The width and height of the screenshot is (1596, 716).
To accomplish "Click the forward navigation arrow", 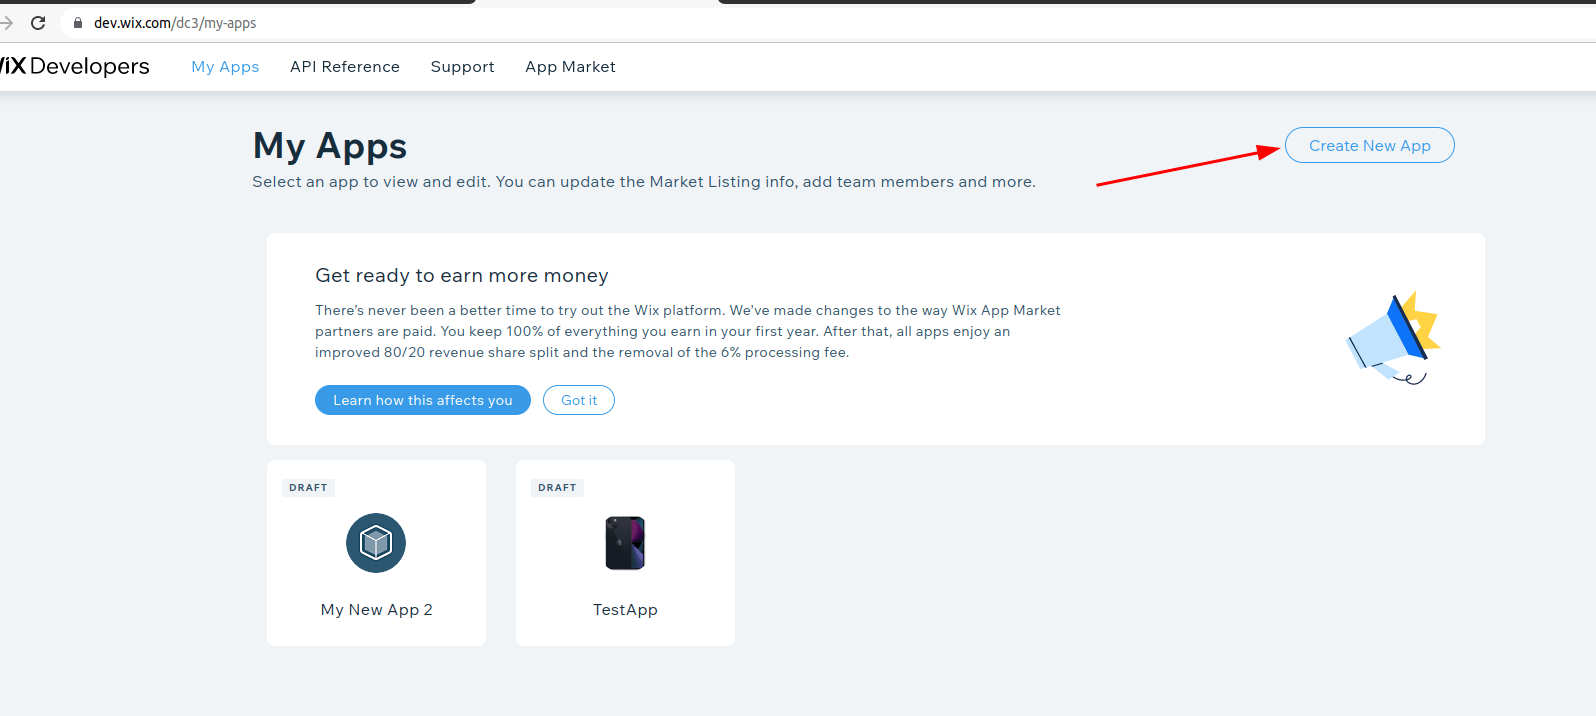I will [x=7, y=21].
